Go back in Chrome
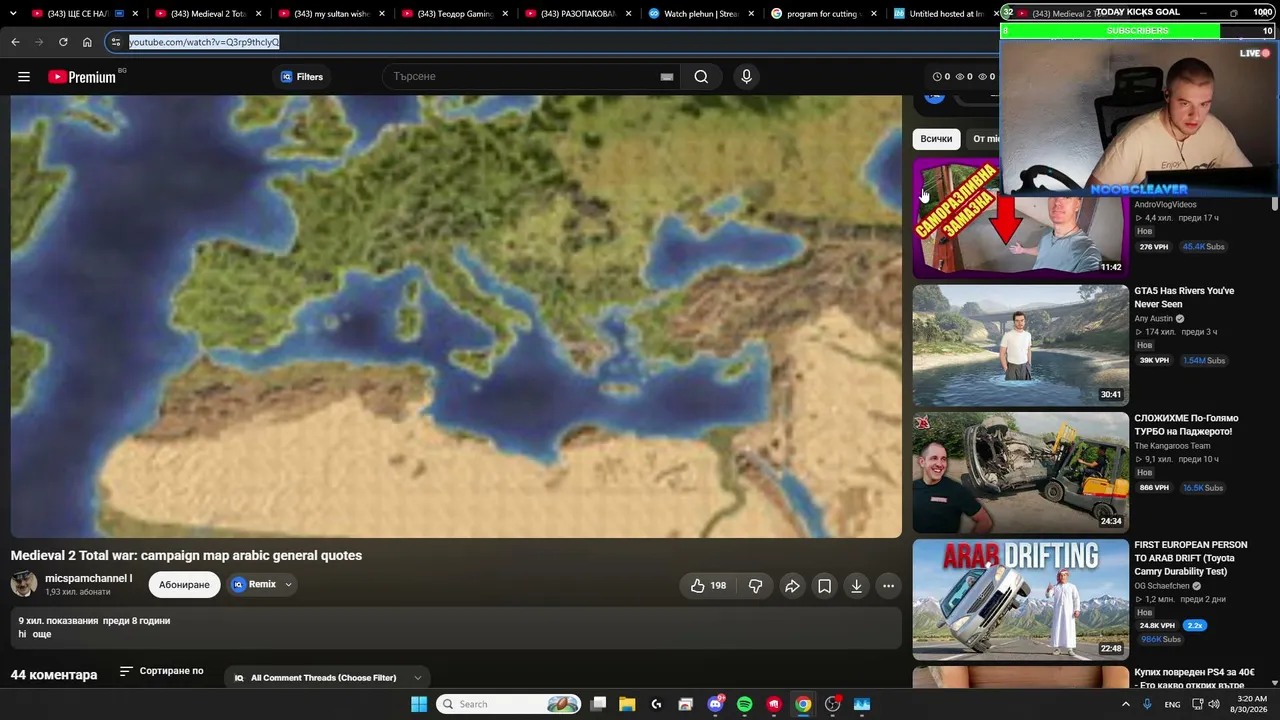 [x=15, y=42]
